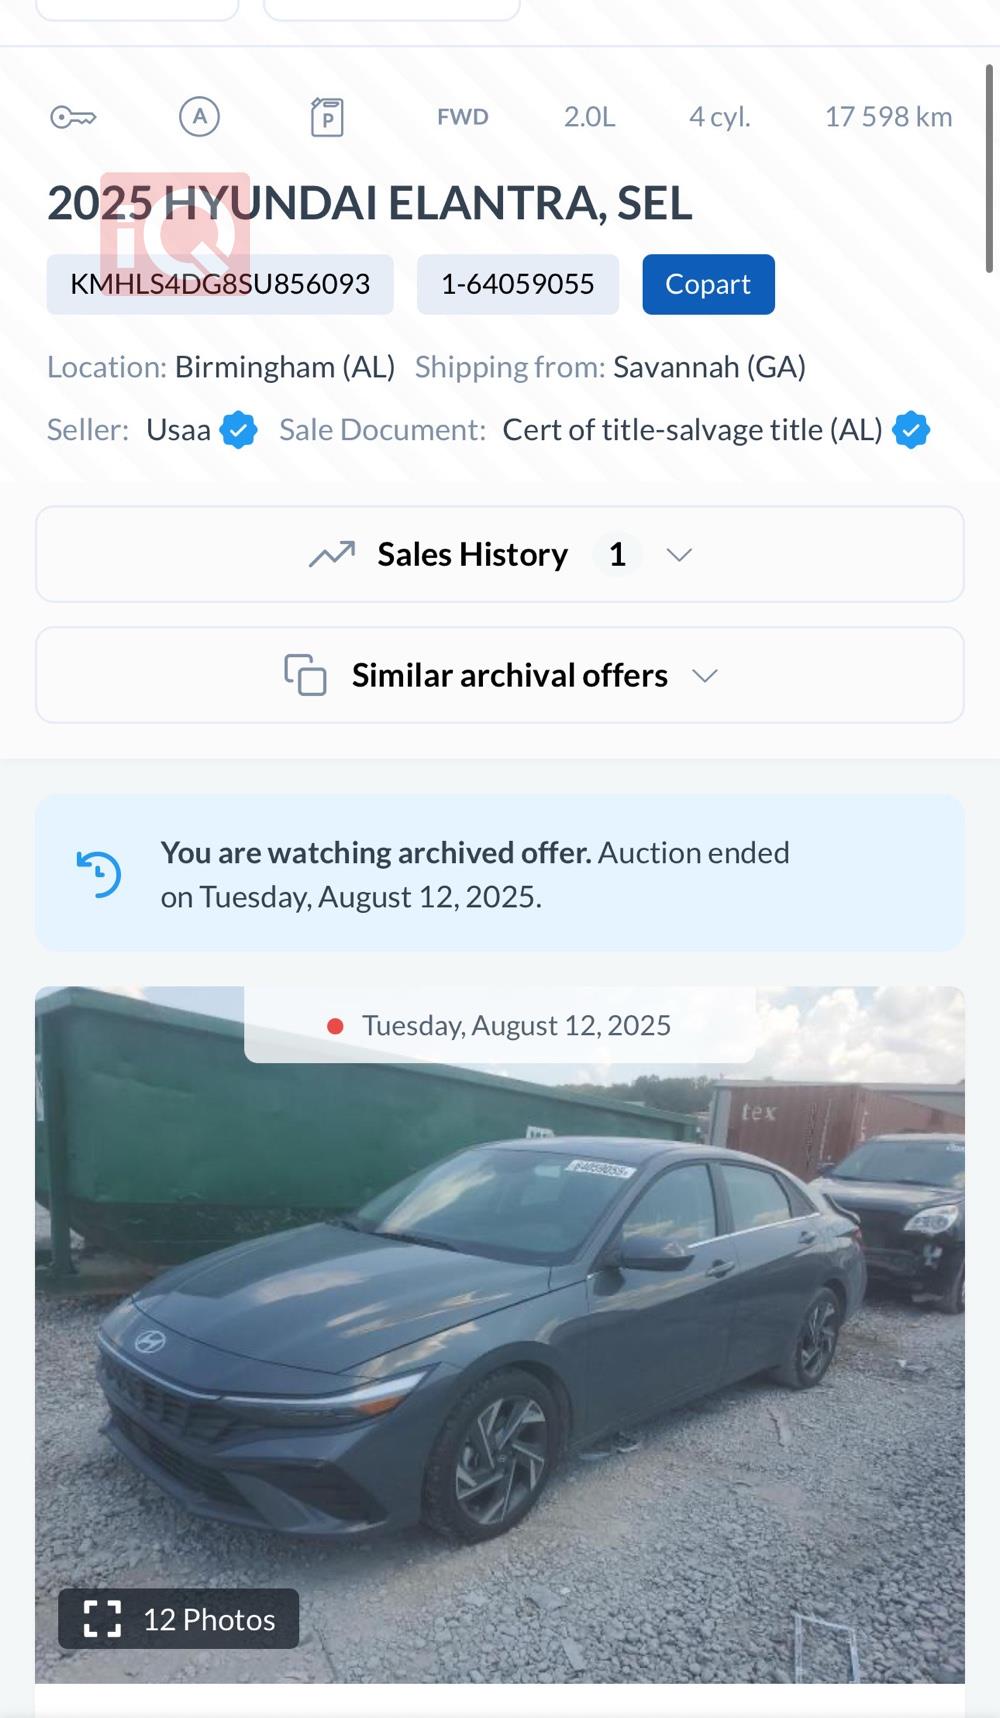Click the Tuesday, August 12, 2025 date label
The height and width of the screenshot is (1718, 1000).
[515, 1025]
